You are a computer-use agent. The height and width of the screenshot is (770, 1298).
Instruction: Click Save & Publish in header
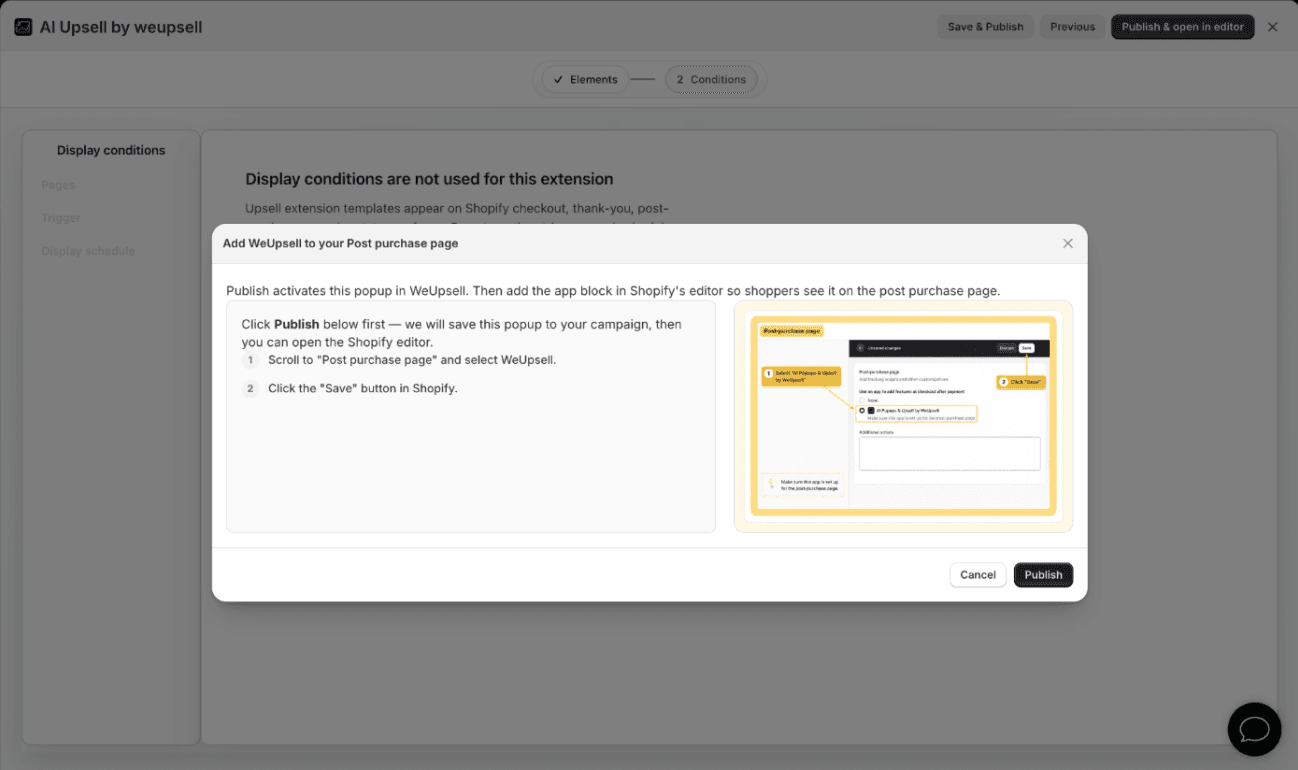tap(985, 27)
